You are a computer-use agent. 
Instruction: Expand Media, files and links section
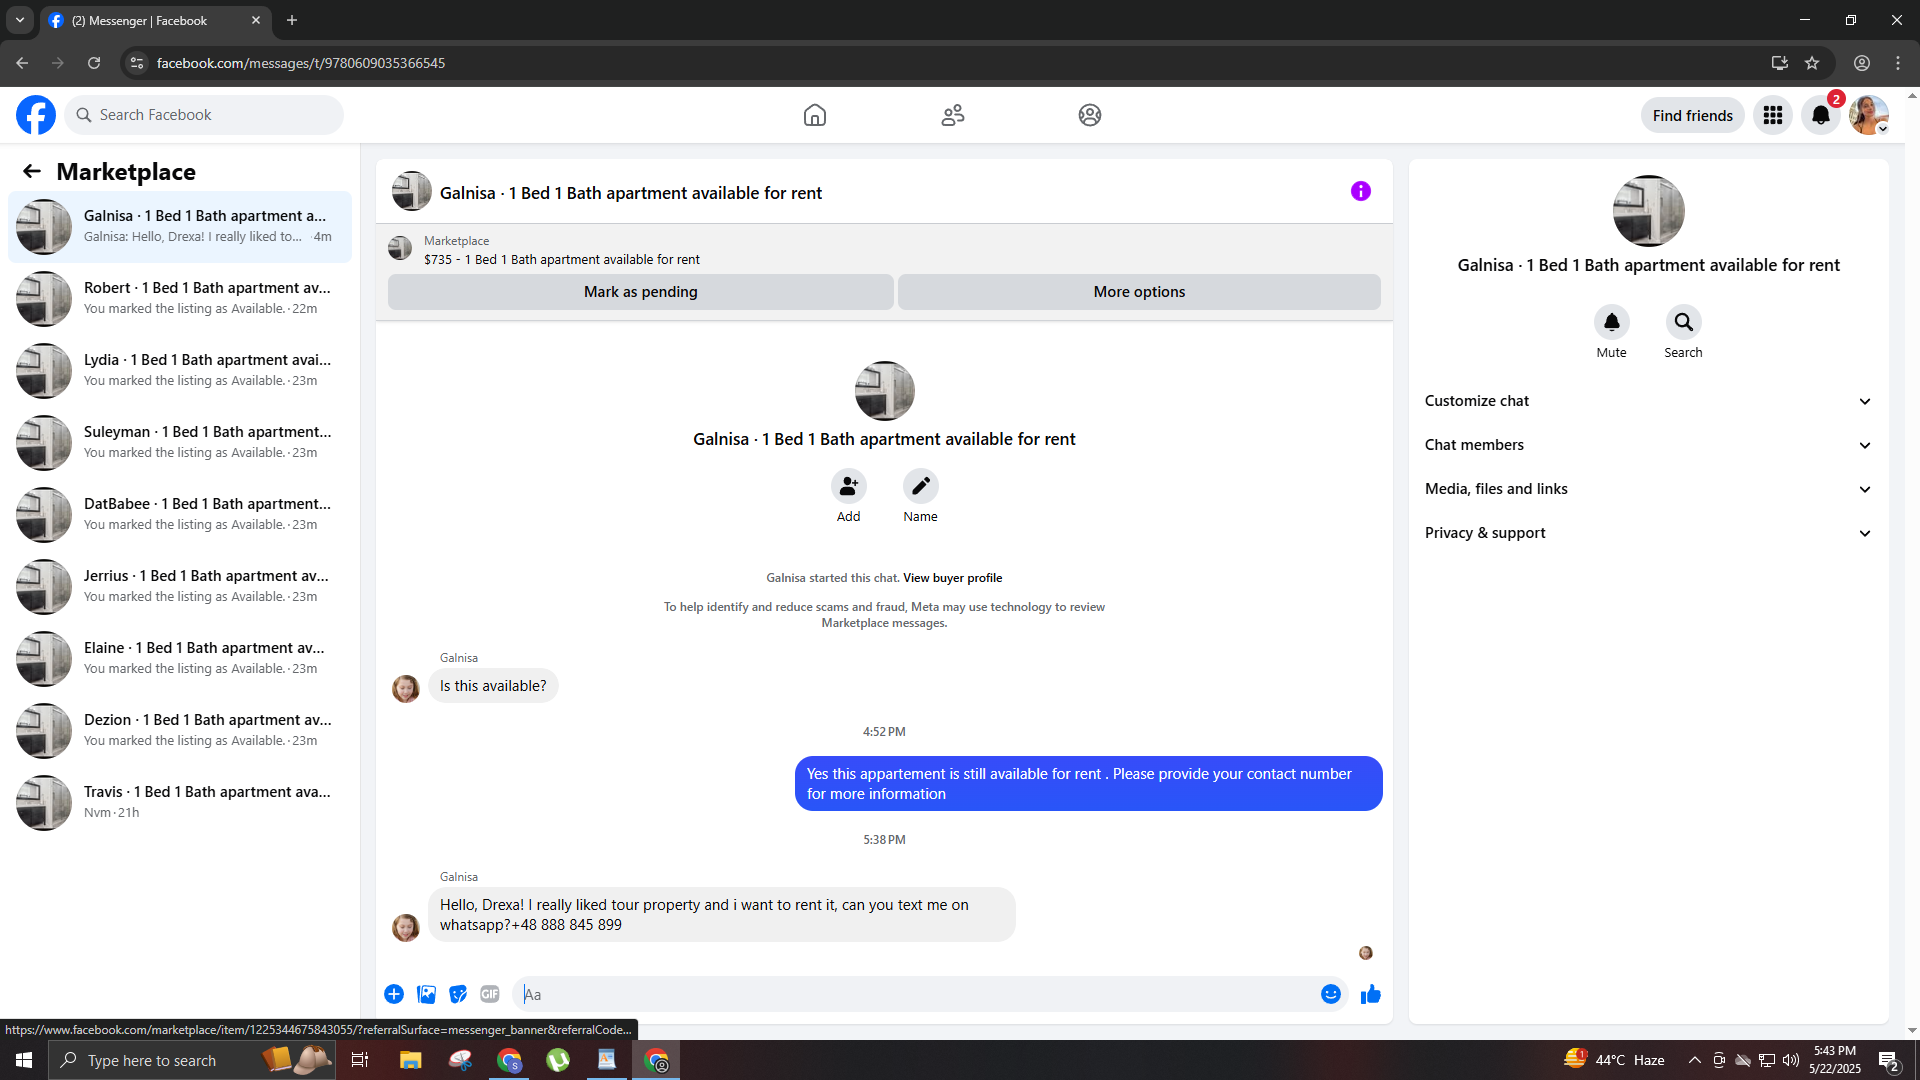click(x=1649, y=489)
